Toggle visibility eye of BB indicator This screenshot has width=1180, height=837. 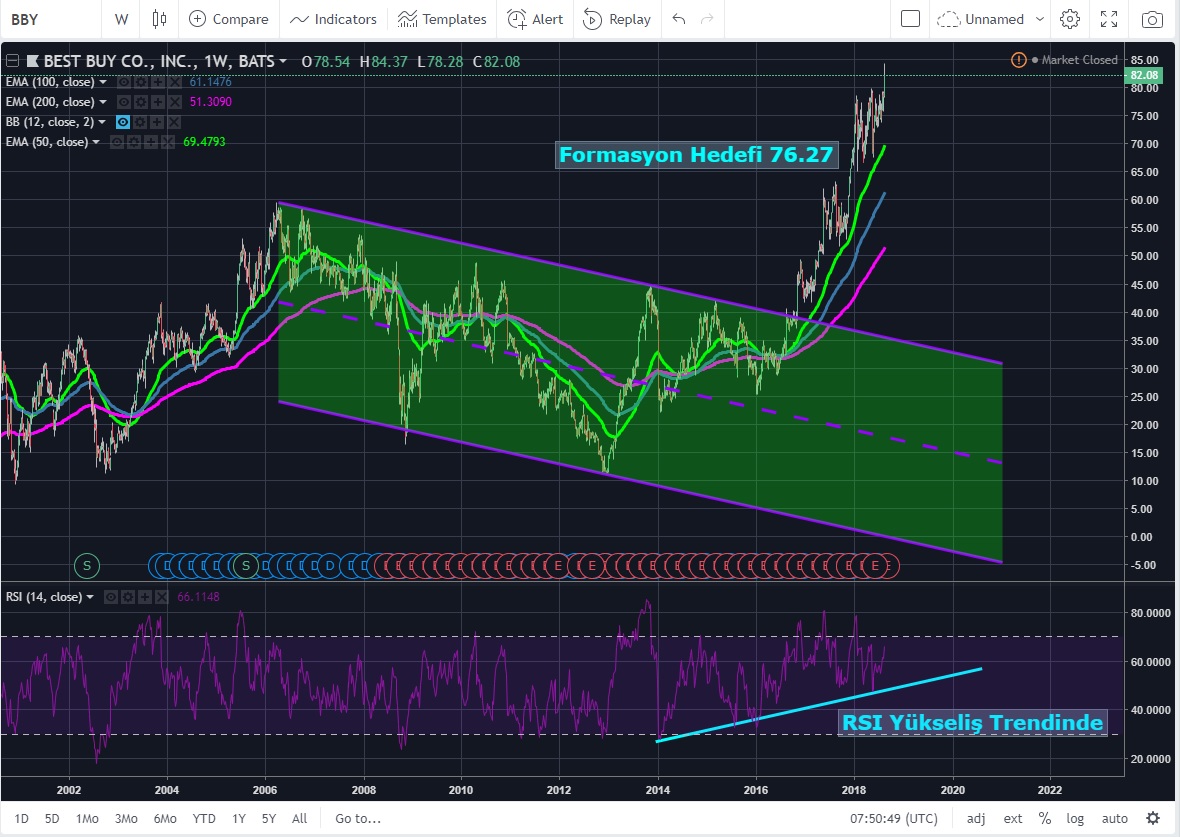coord(123,122)
